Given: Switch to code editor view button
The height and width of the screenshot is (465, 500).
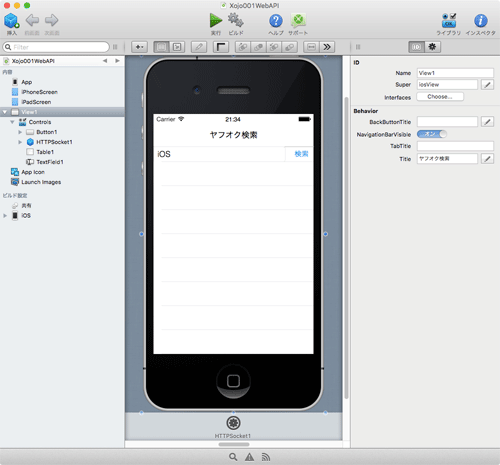Looking at the screenshot, I should pyautogui.click(x=177, y=47).
